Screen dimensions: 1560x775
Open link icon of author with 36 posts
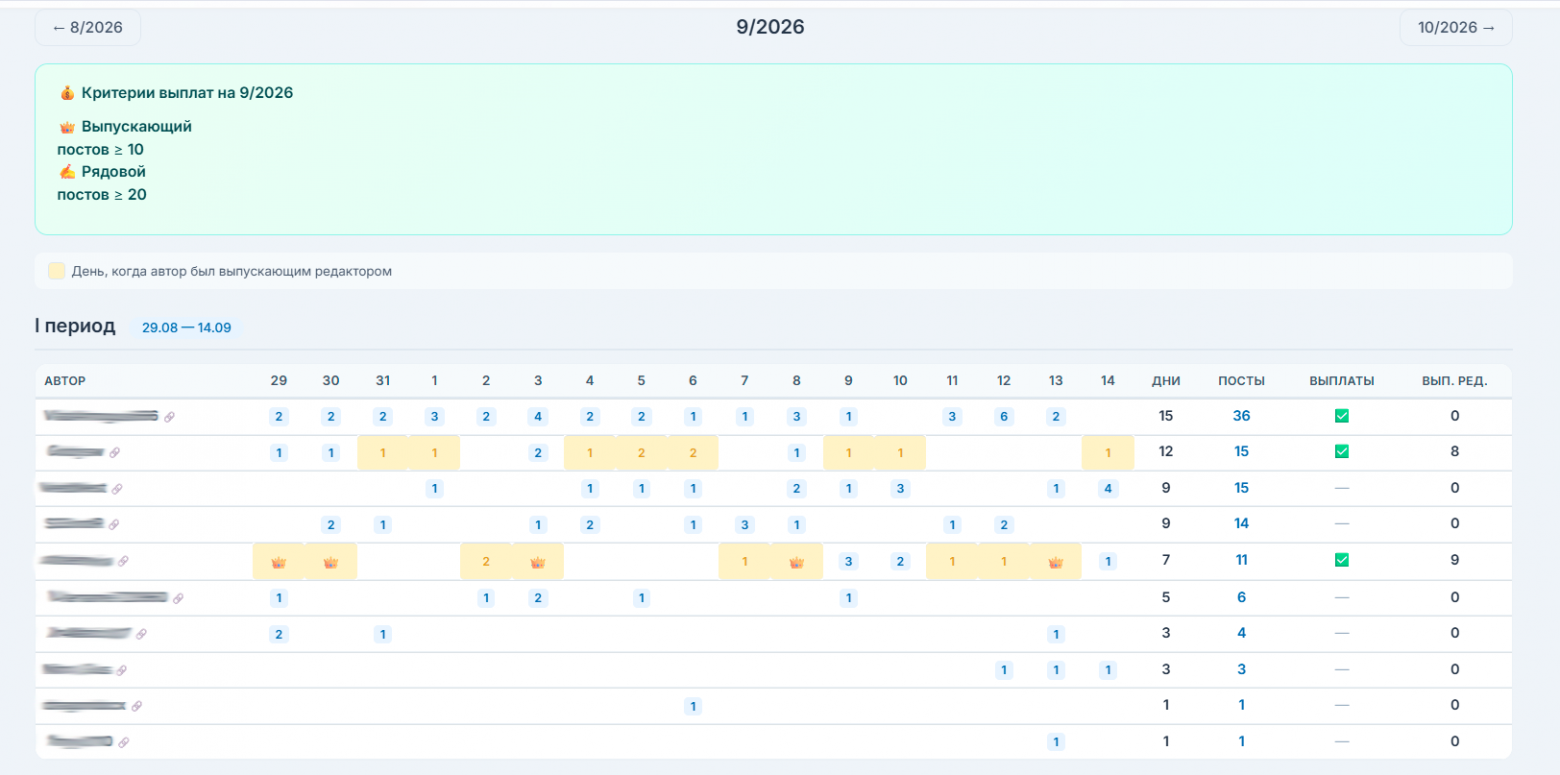coord(169,417)
